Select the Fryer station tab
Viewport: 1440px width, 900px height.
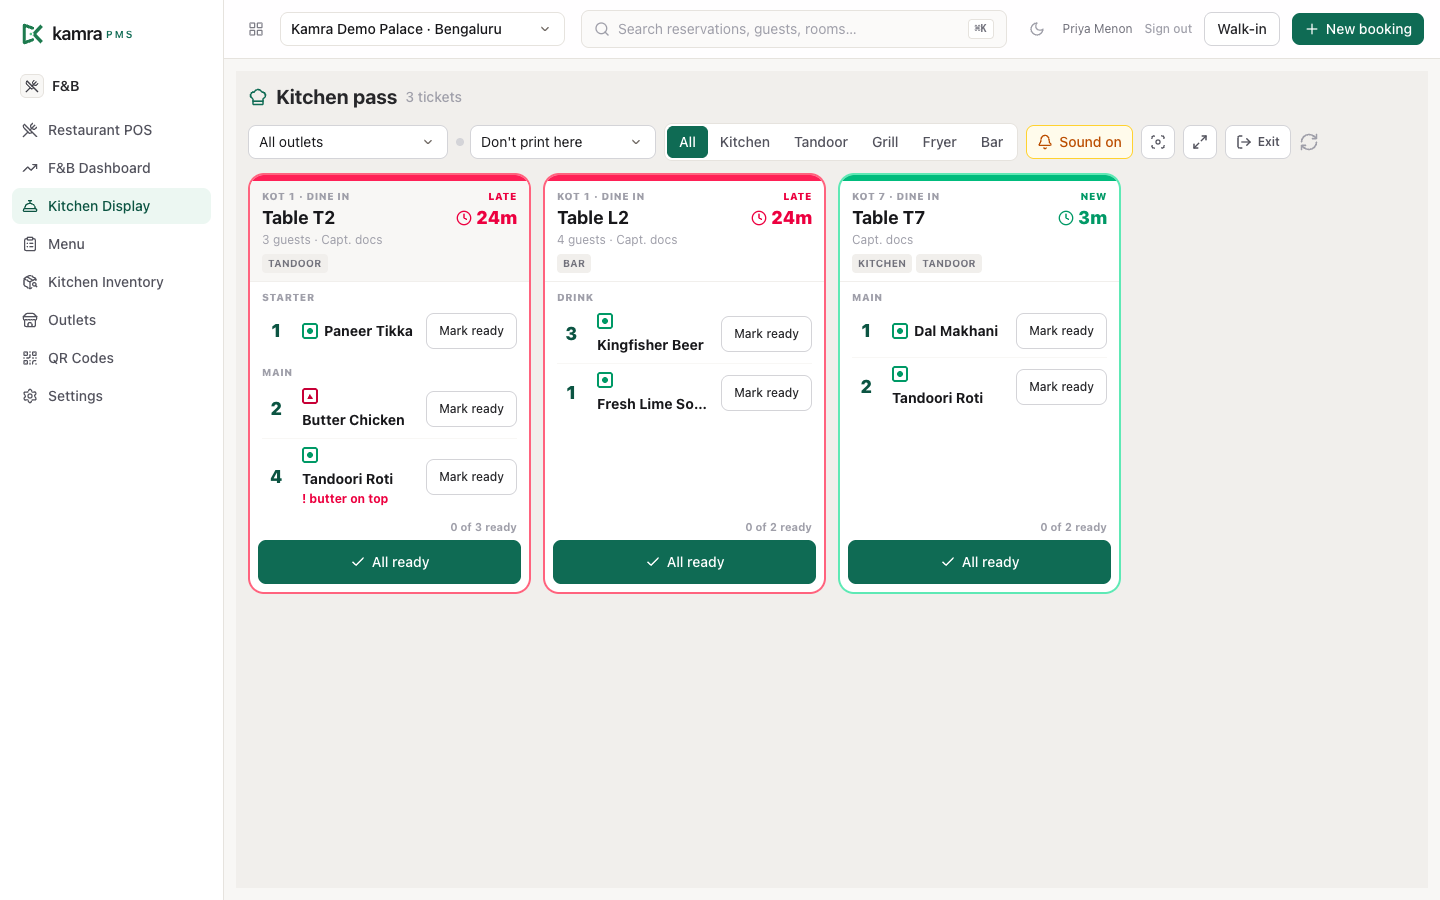tap(940, 142)
